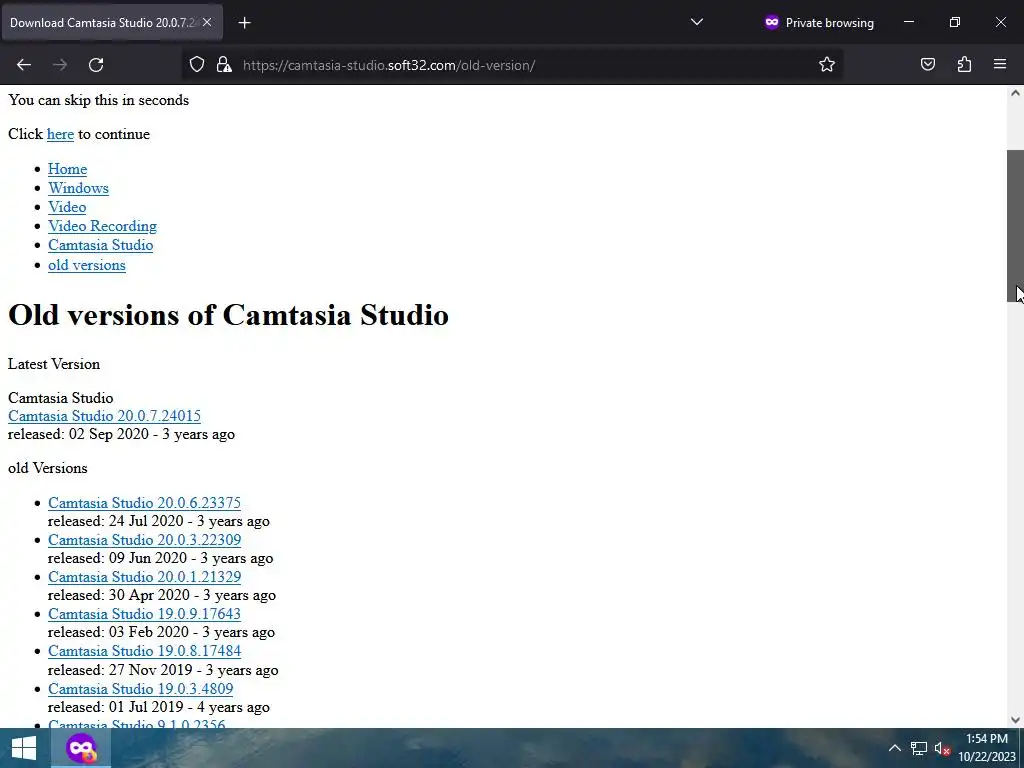Click the muted volume tray icon
1024x768 pixels.
point(942,748)
